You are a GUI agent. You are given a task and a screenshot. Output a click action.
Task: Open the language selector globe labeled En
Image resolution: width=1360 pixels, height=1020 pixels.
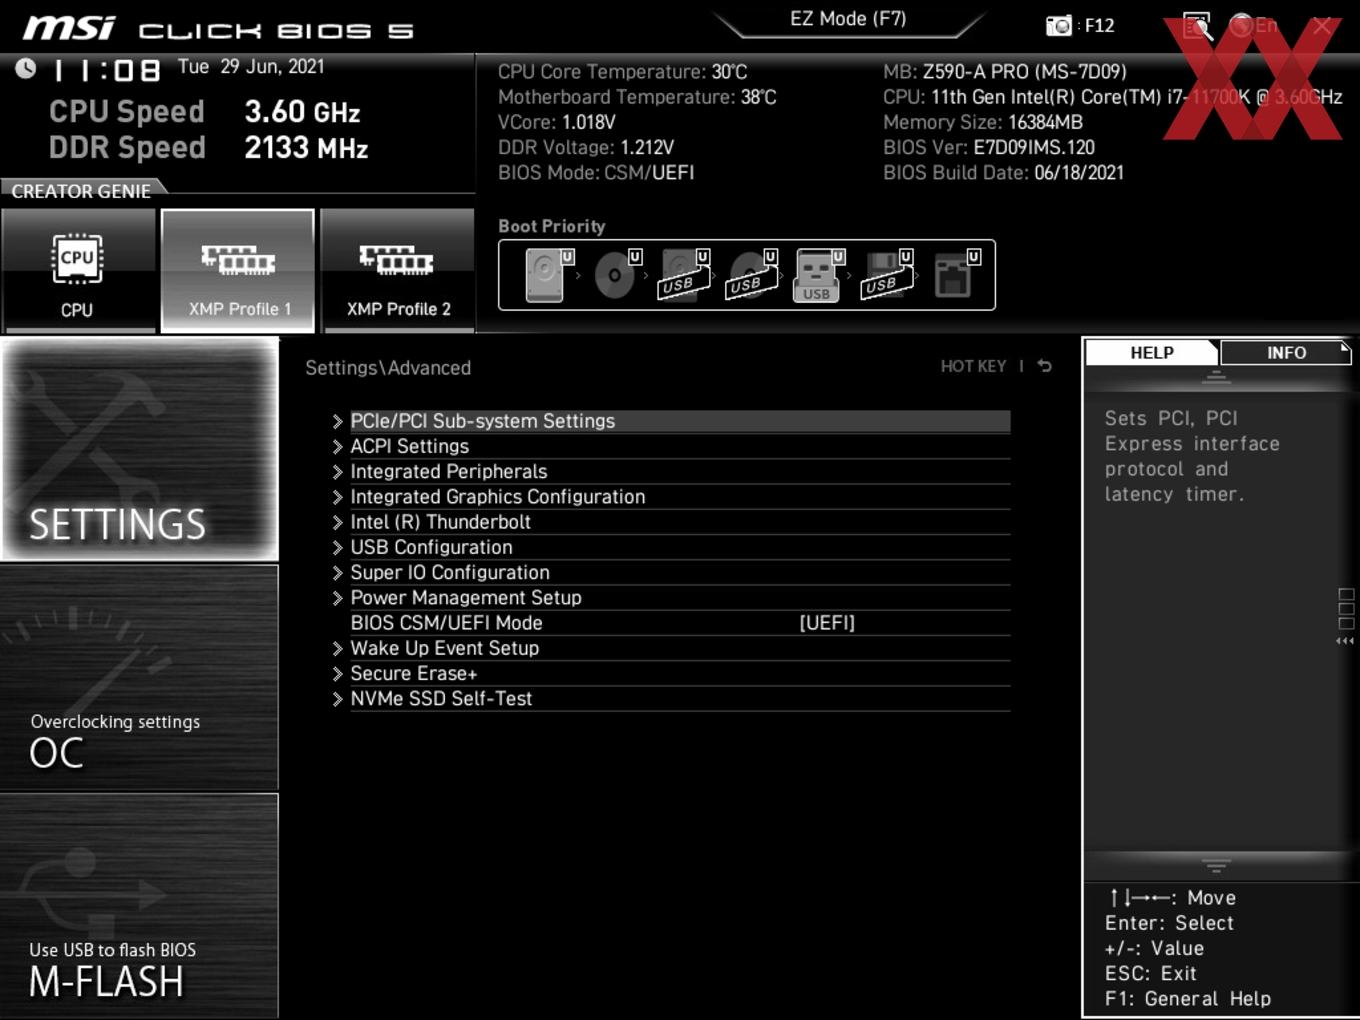click(x=1254, y=25)
